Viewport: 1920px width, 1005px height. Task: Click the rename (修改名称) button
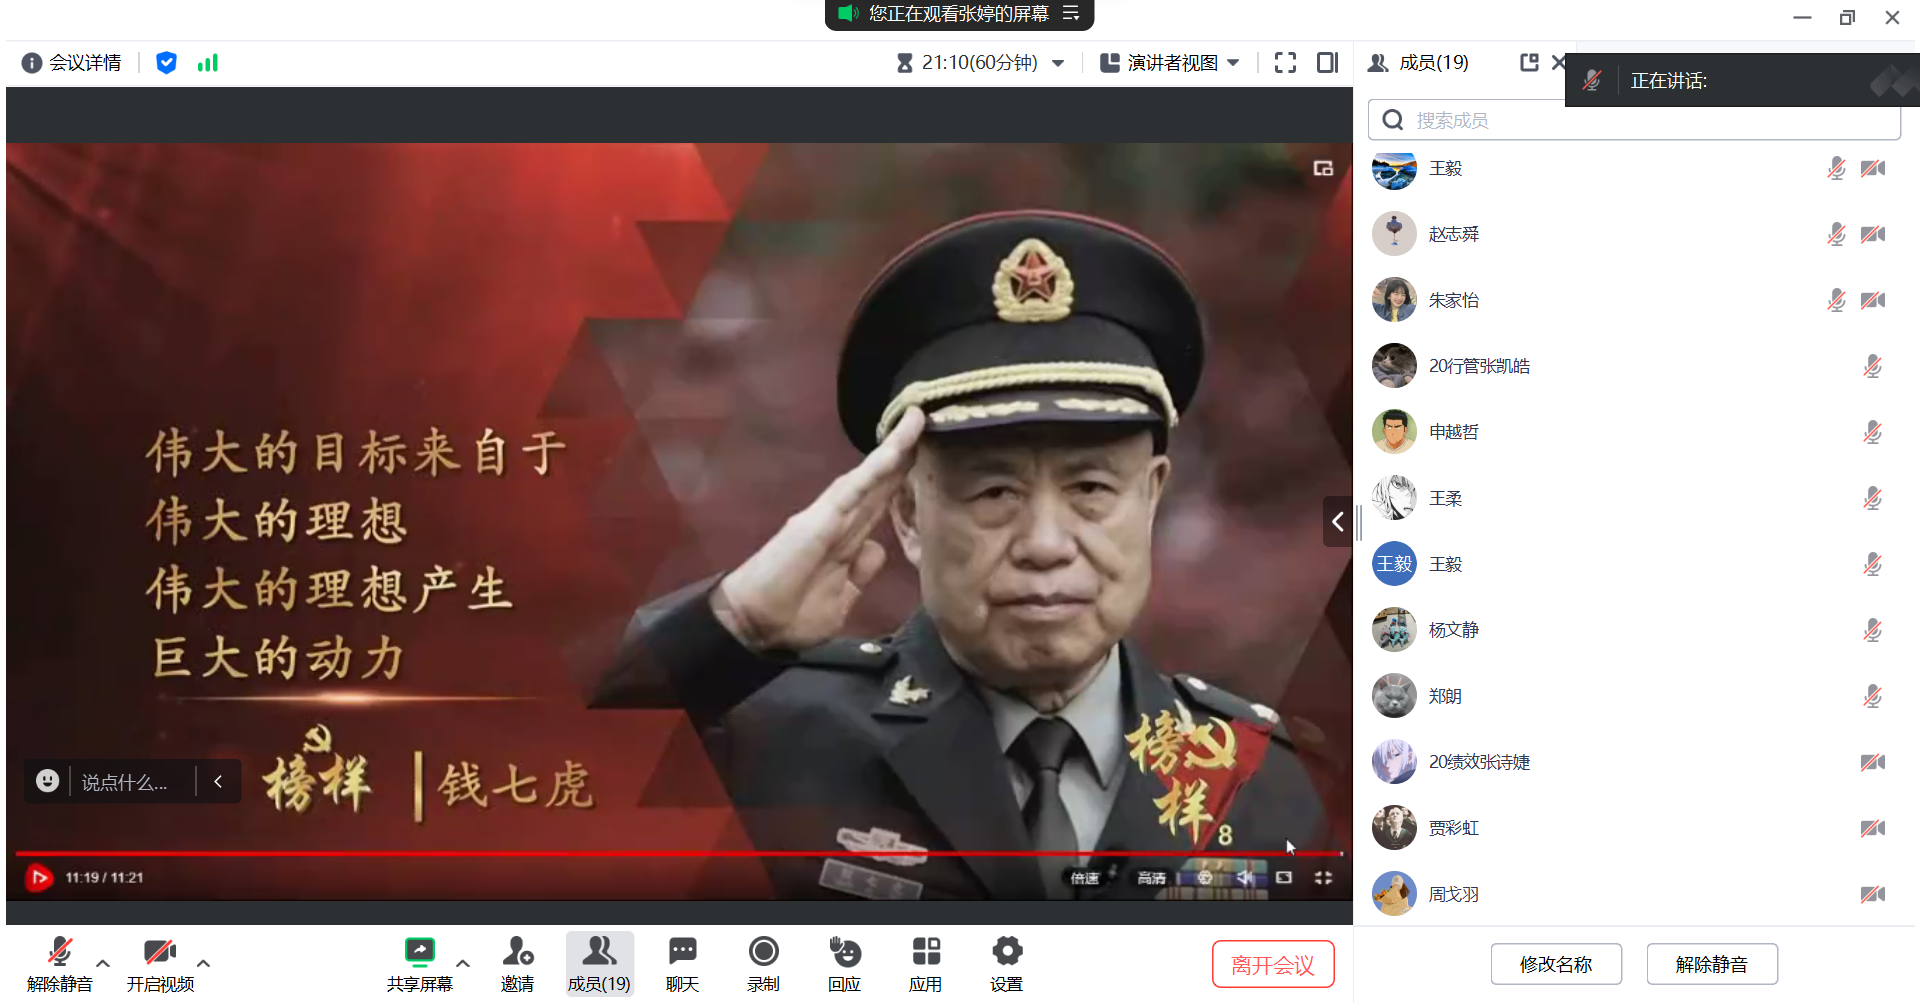pos(1555,964)
